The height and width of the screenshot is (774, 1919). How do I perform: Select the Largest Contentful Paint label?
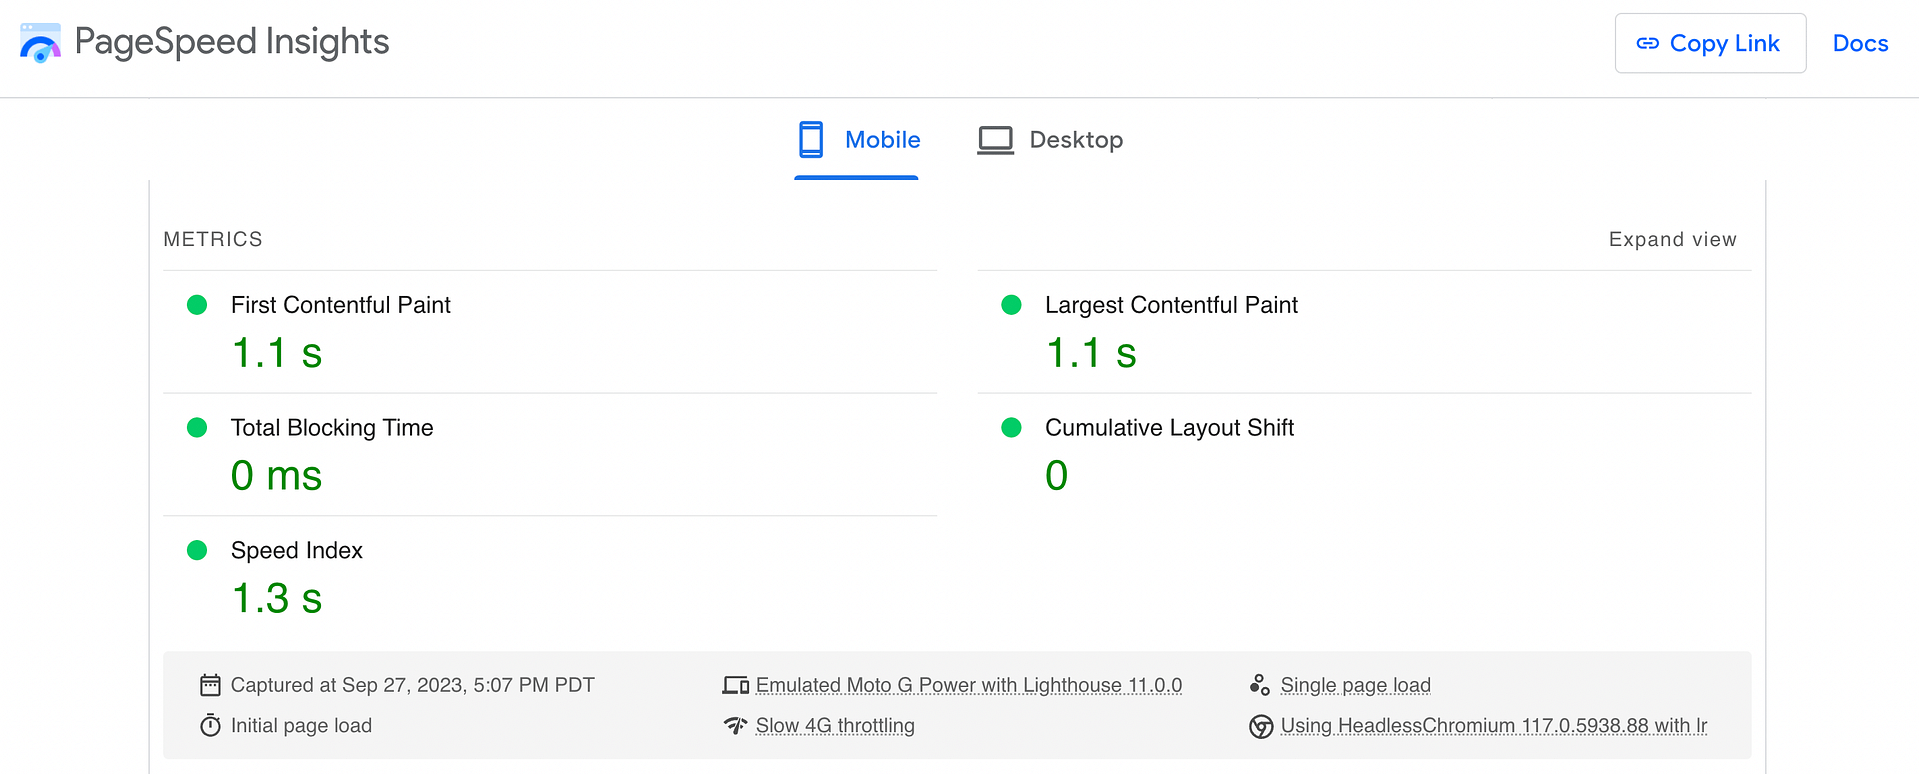[1171, 305]
